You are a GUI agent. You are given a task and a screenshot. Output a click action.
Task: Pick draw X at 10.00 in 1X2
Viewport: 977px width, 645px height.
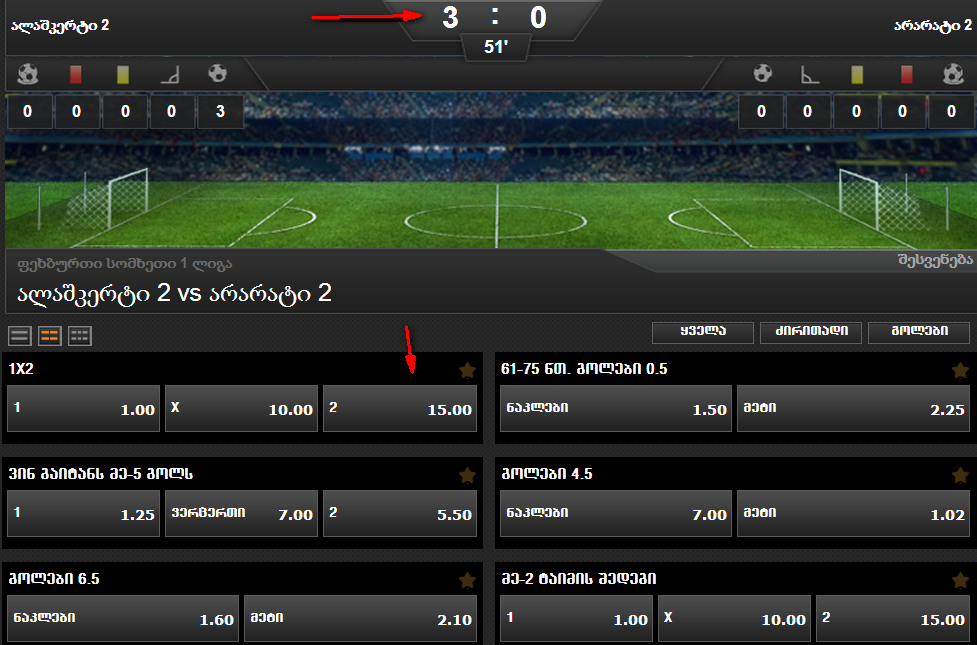242,408
